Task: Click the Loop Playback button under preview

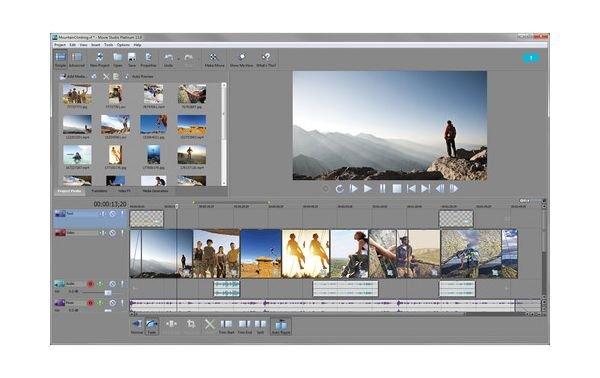Action: [339, 189]
